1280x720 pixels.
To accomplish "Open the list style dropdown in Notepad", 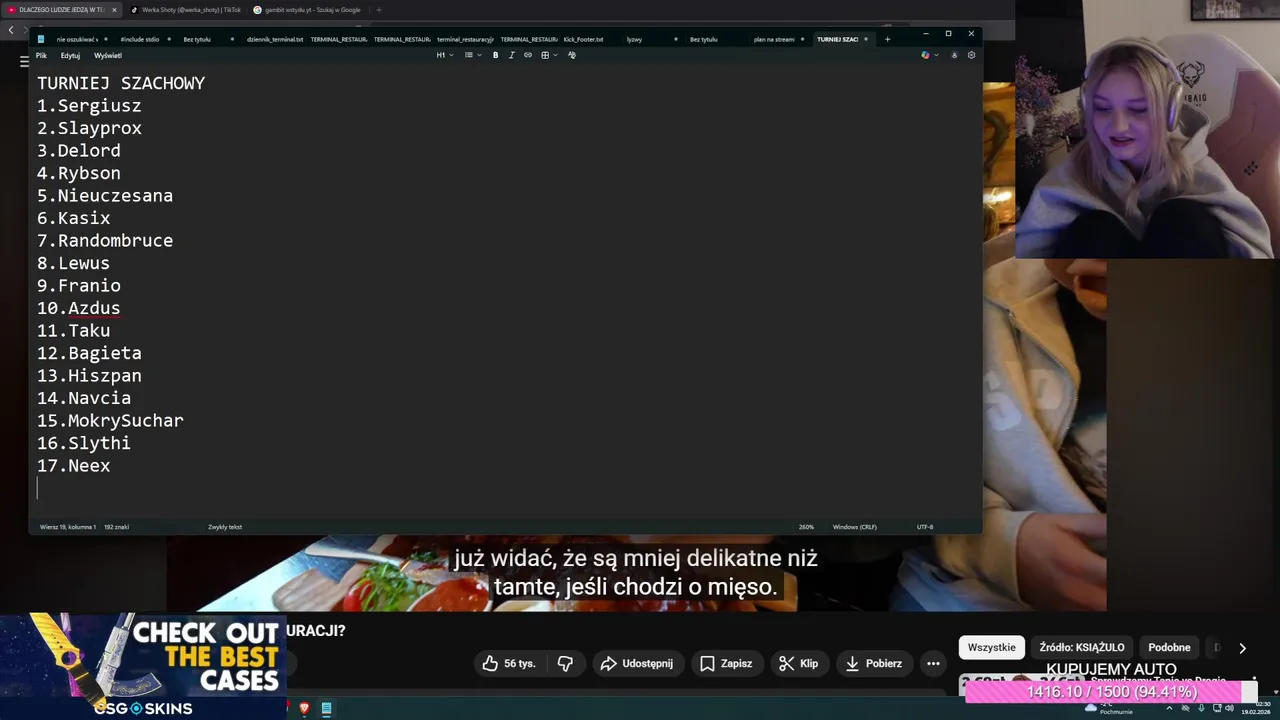I will (473, 55).
